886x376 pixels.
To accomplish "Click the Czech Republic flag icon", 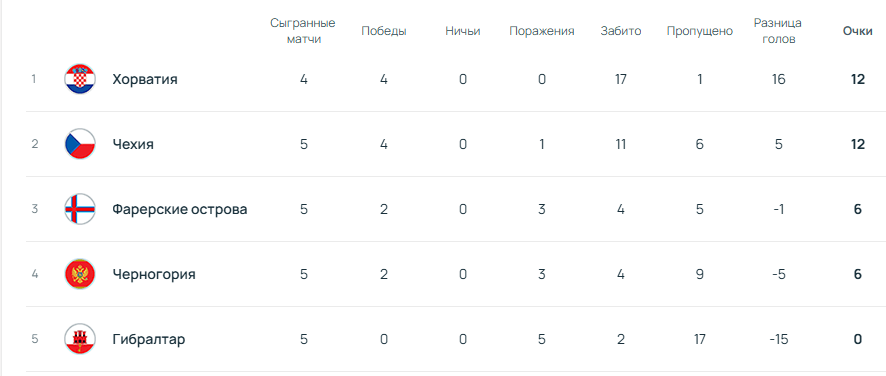I will tap(80, 144).
